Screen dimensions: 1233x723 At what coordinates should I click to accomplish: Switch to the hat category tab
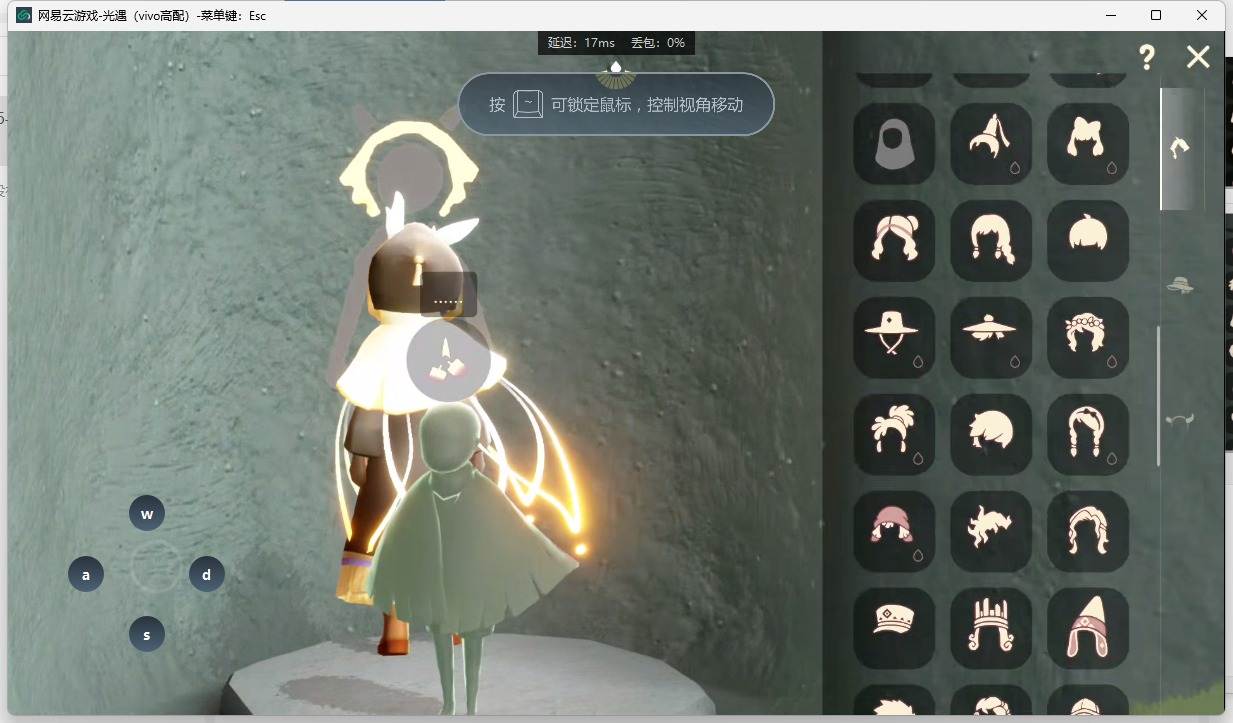(x=1180, y=285)
